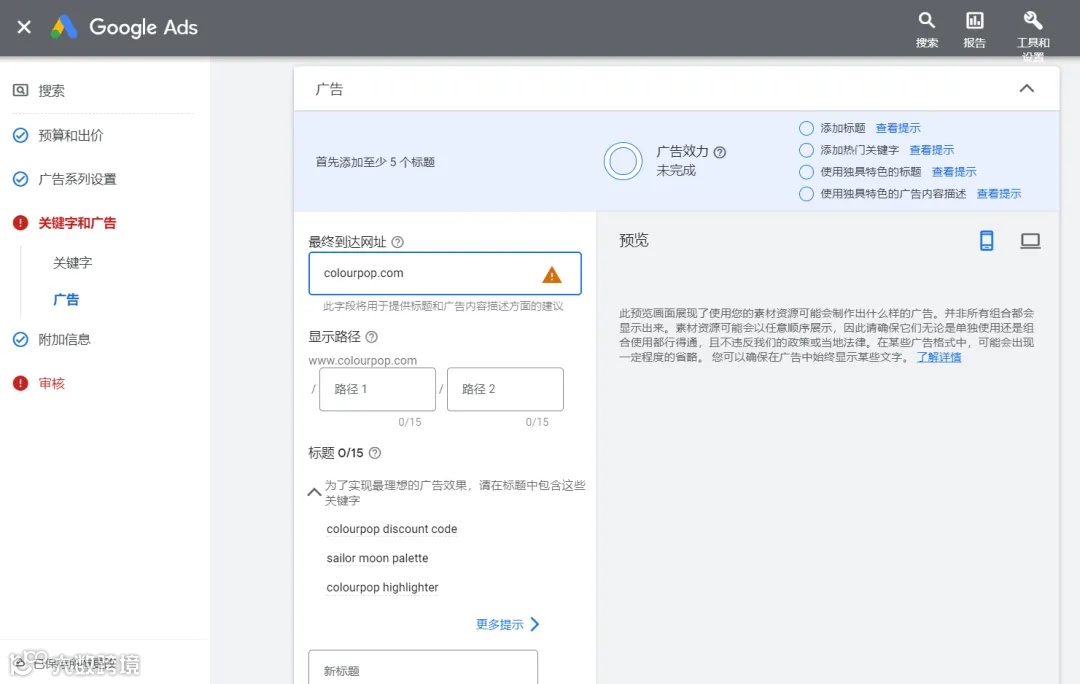Click the 新标题 input field

(423, 667)
